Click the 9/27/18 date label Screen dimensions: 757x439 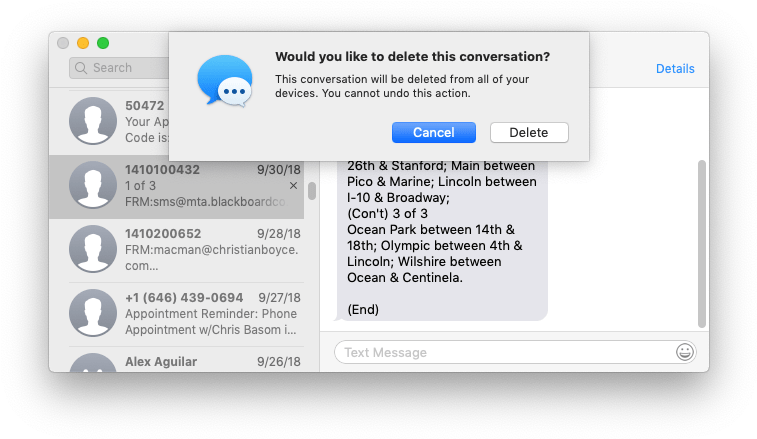point(279,297)
